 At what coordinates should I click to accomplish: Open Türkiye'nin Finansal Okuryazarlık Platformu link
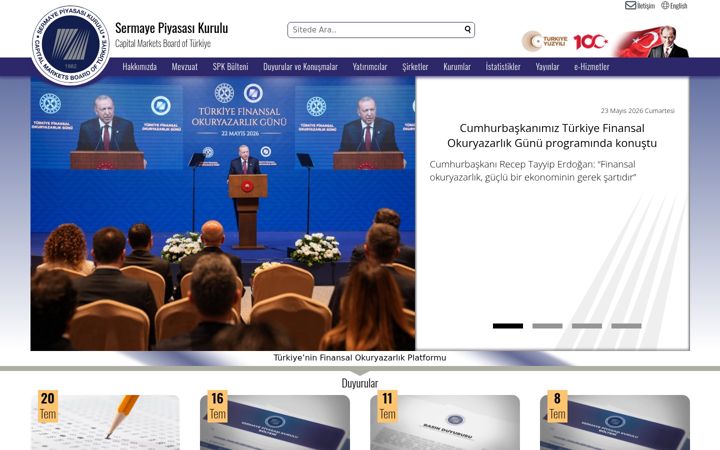point(360,358)
